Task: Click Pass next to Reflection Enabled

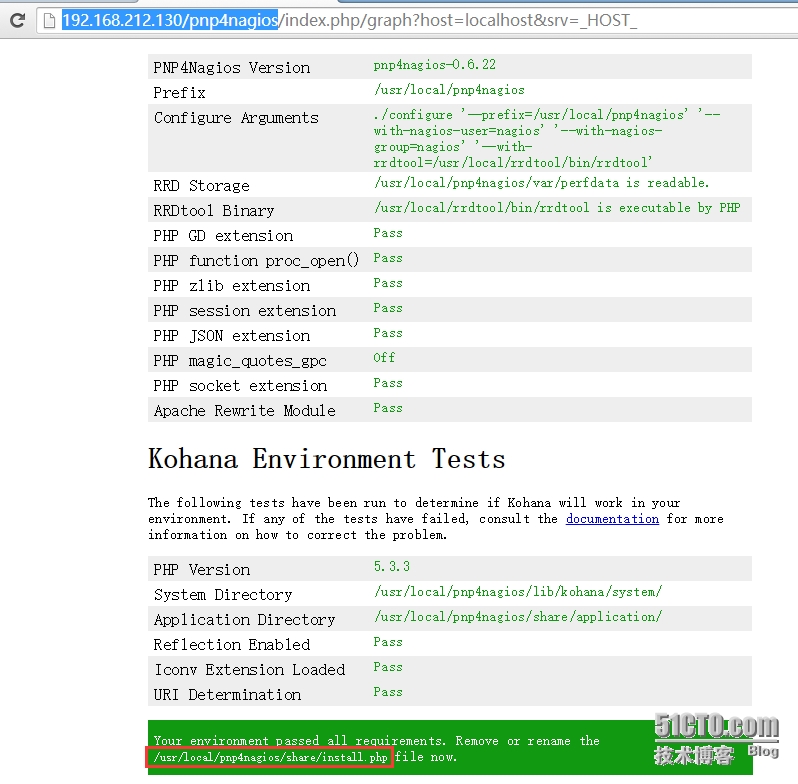Action: (x=388, y=642)
